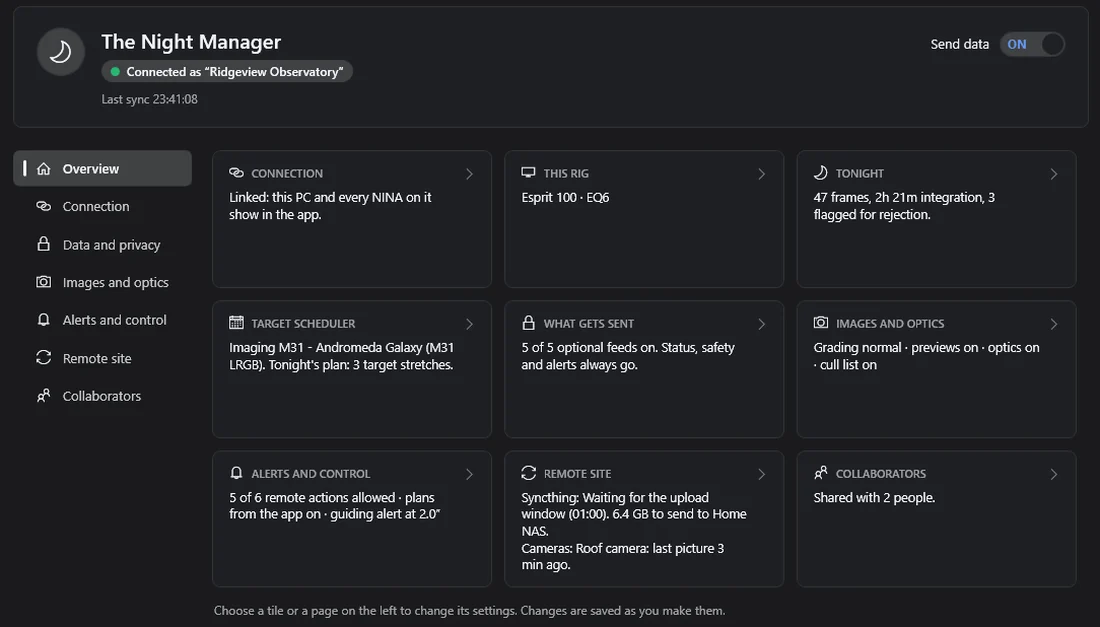Click the chain icon on Connection tile
The image size is (1100, 627).
(236, 173)
